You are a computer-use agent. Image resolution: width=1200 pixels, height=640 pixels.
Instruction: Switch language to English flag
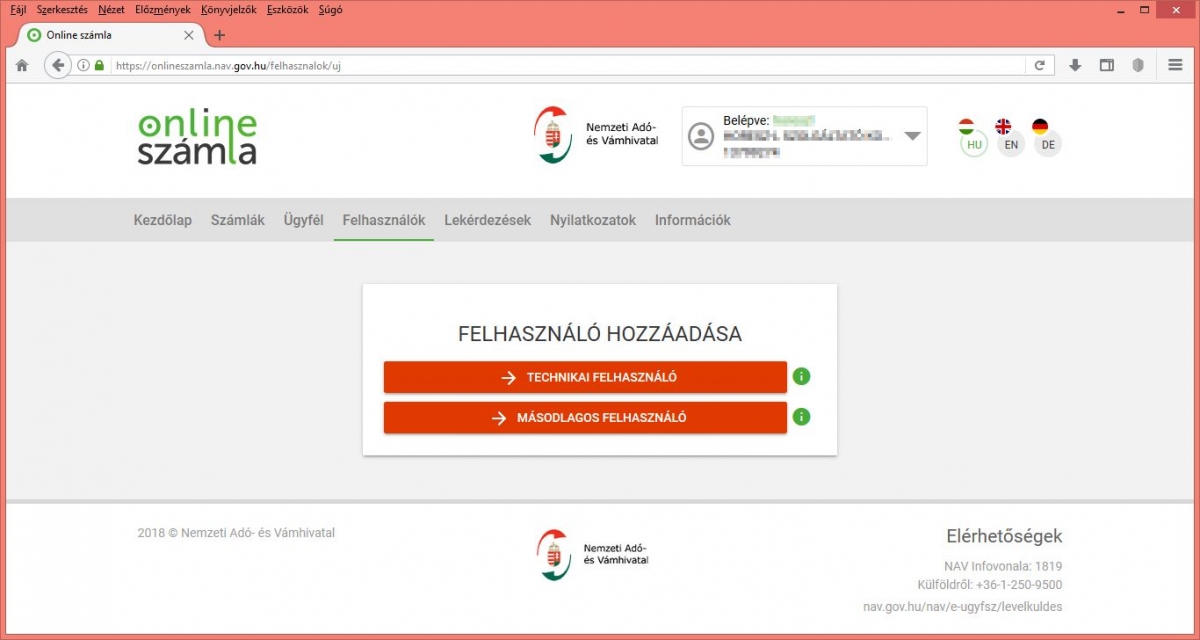[x=1011, y=136]
